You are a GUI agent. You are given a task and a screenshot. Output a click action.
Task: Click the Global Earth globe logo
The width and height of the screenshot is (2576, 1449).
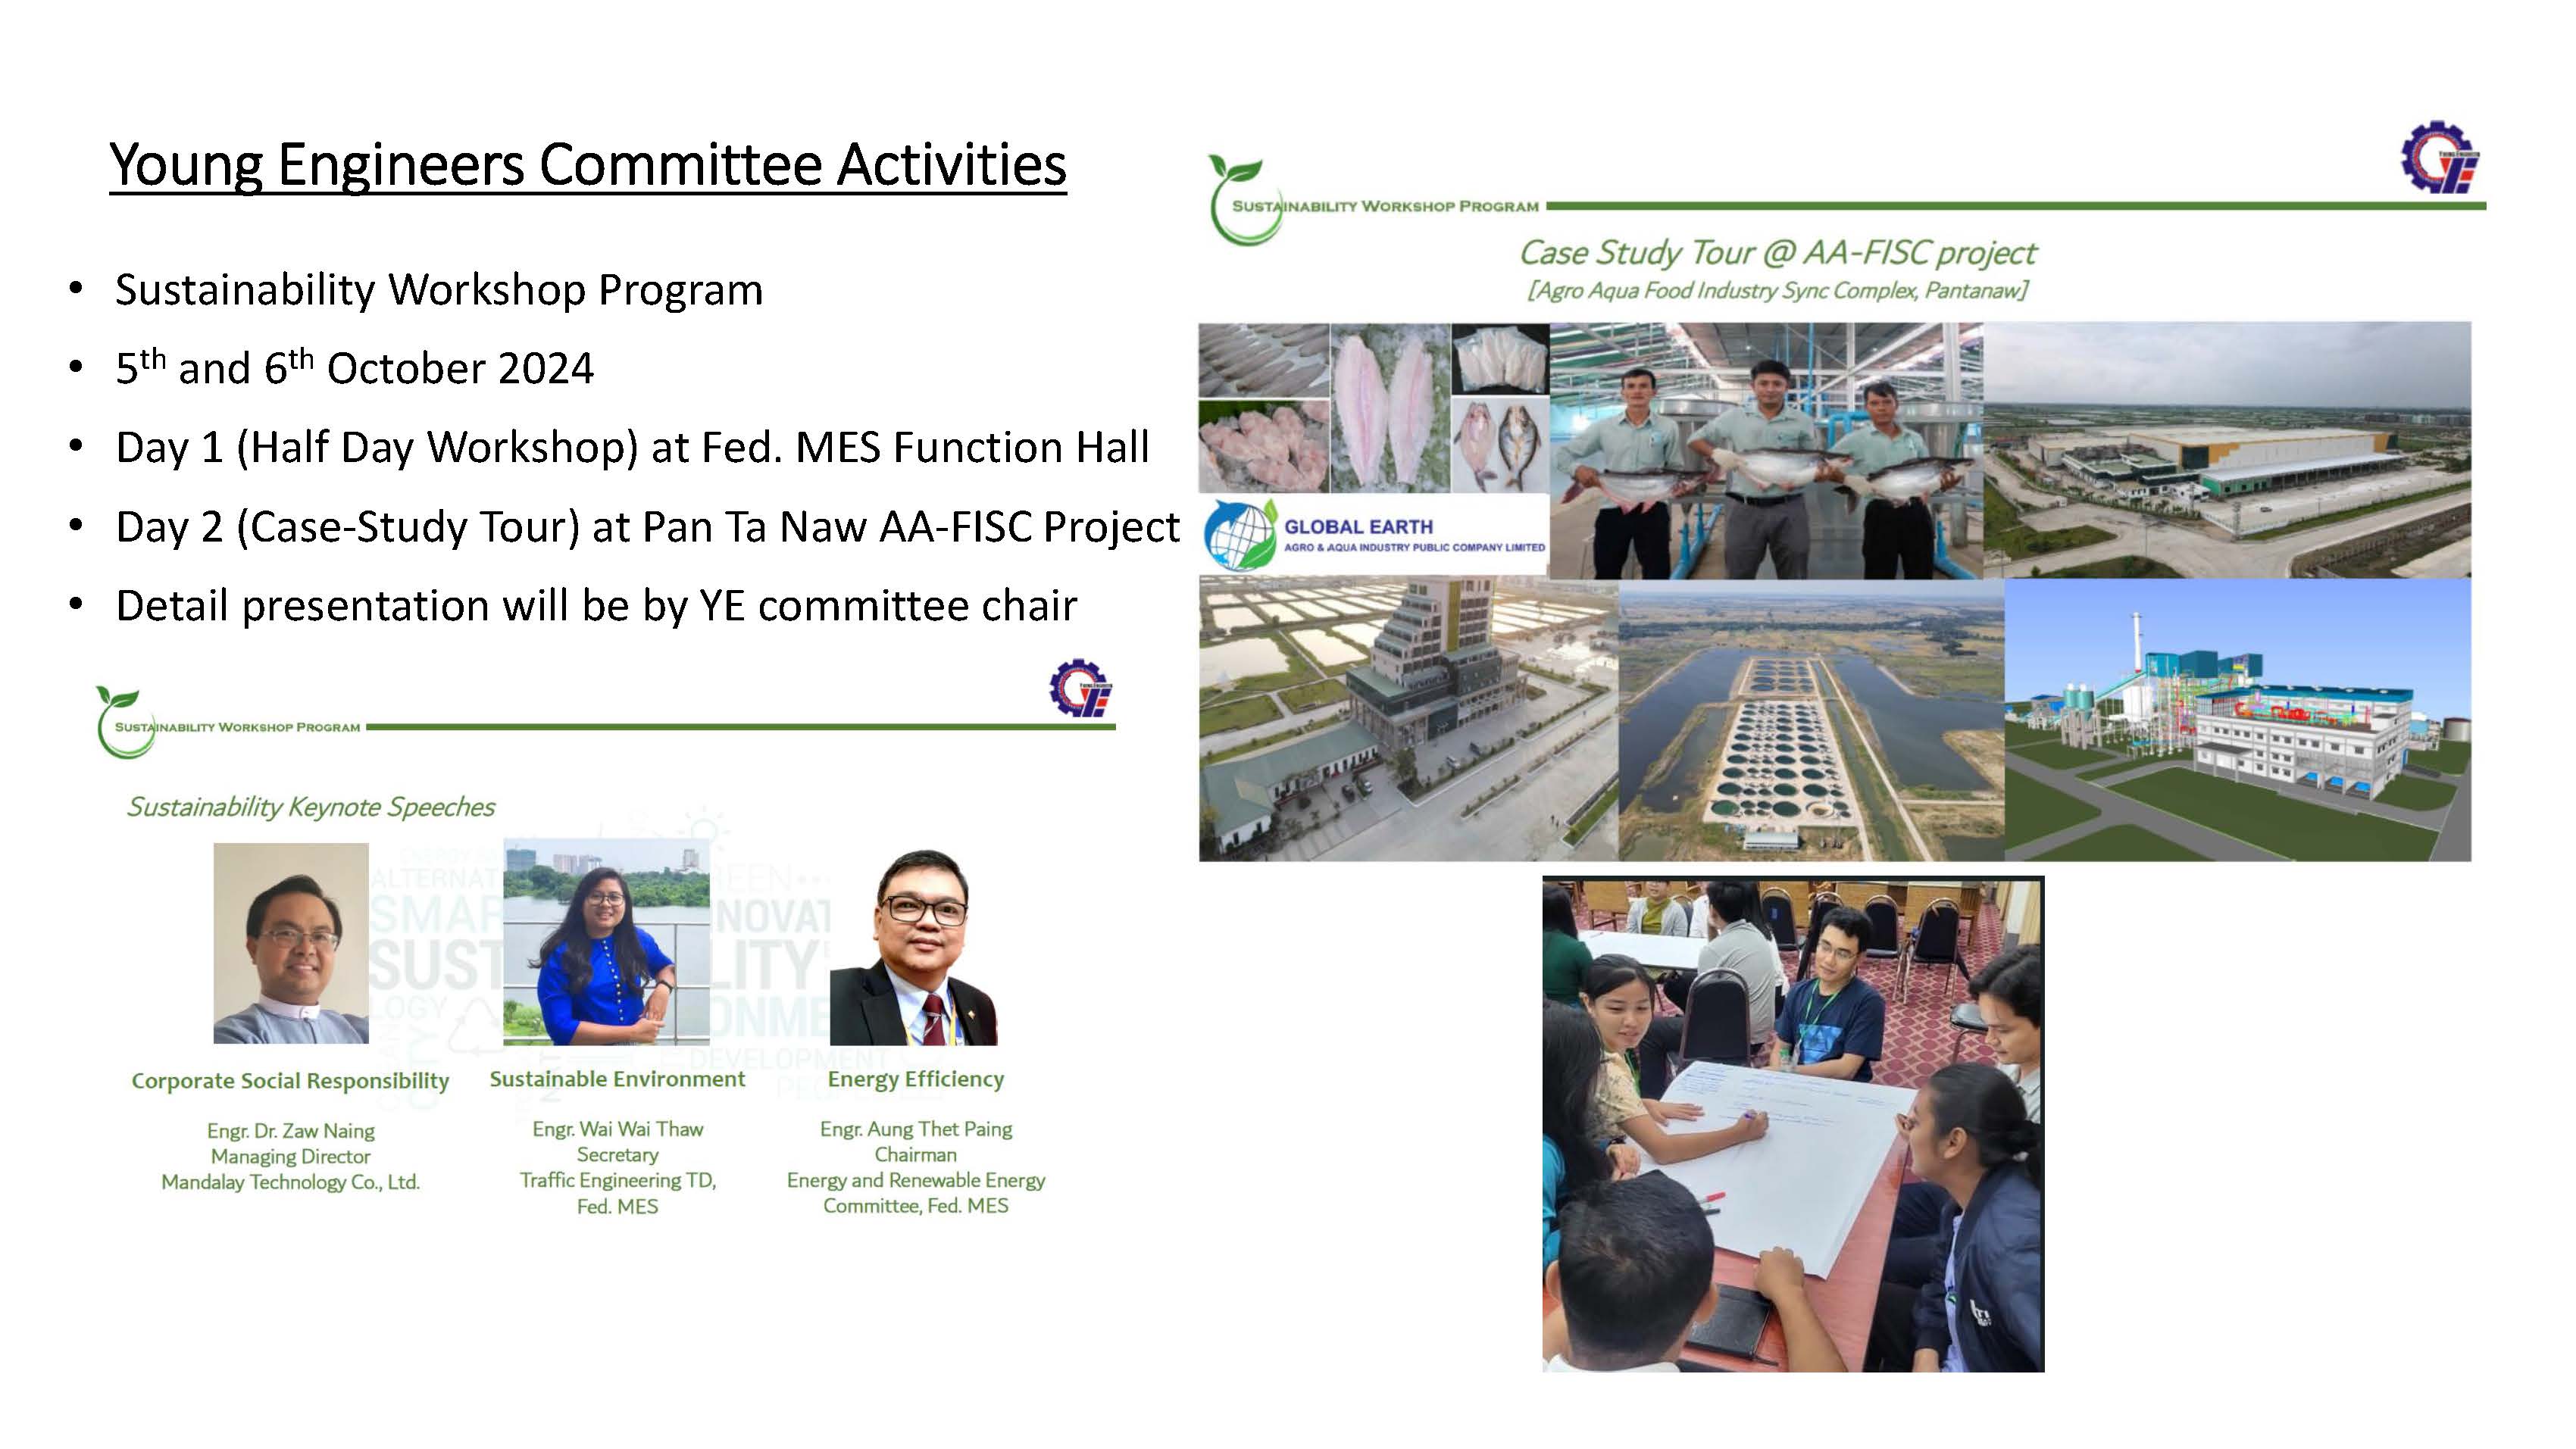click(1240, 535)
